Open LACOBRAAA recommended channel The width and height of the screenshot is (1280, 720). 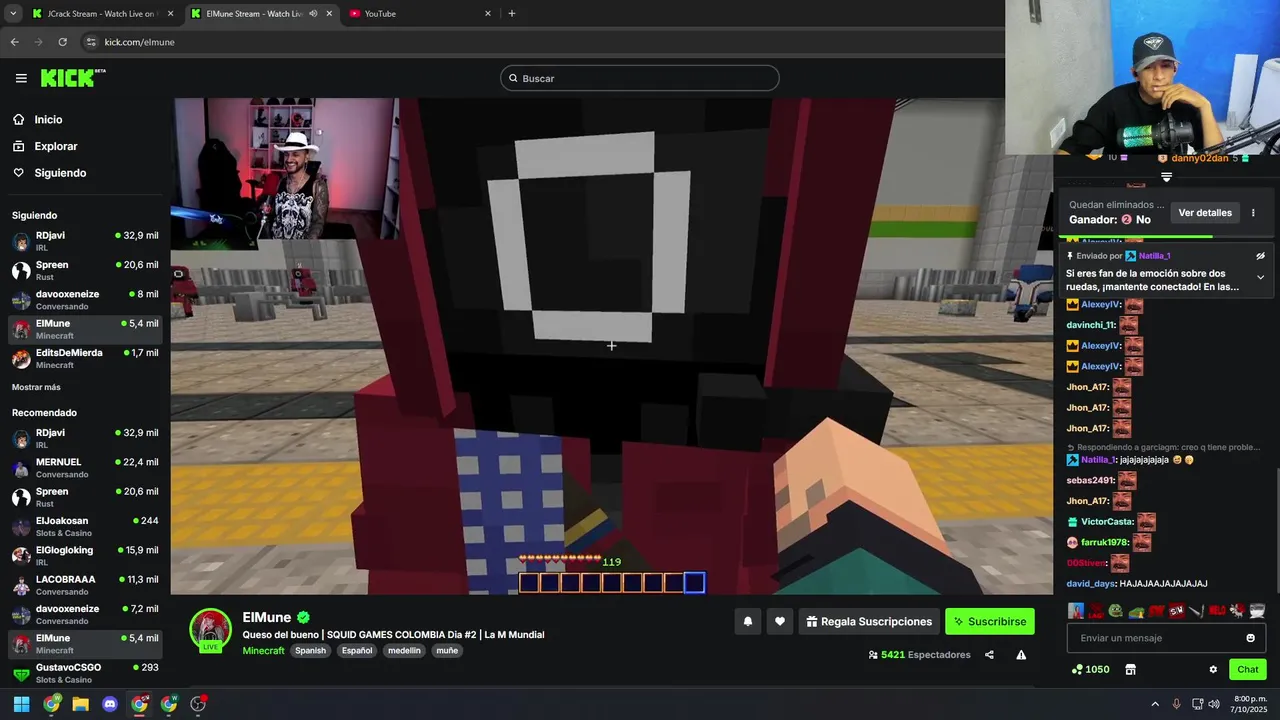pyautogui.click(x=85, y=585)
